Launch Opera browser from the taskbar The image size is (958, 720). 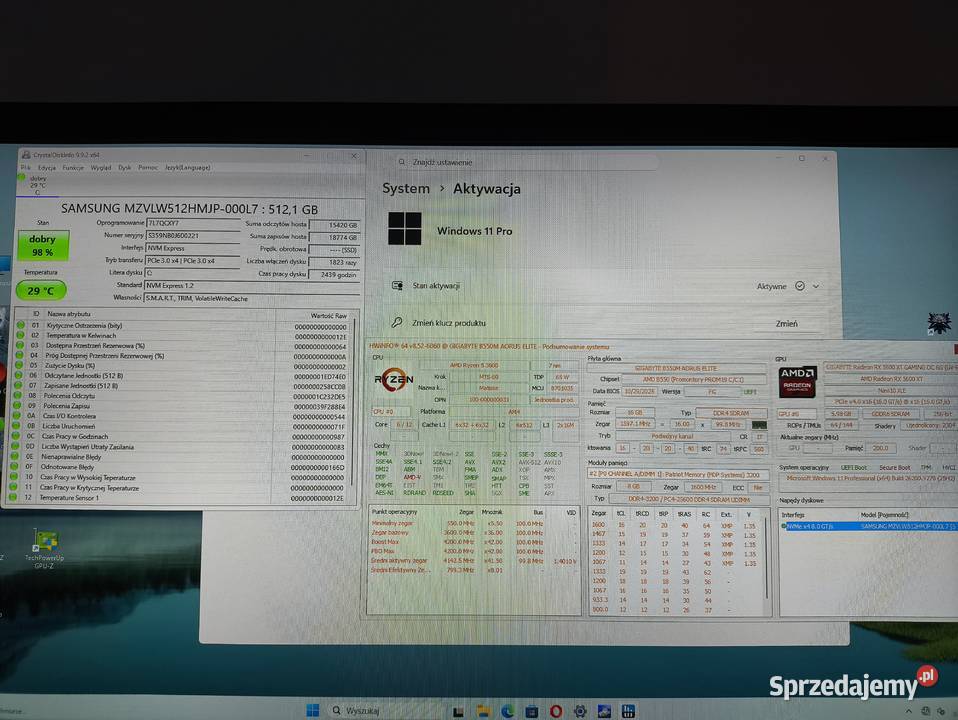(555, 711)
